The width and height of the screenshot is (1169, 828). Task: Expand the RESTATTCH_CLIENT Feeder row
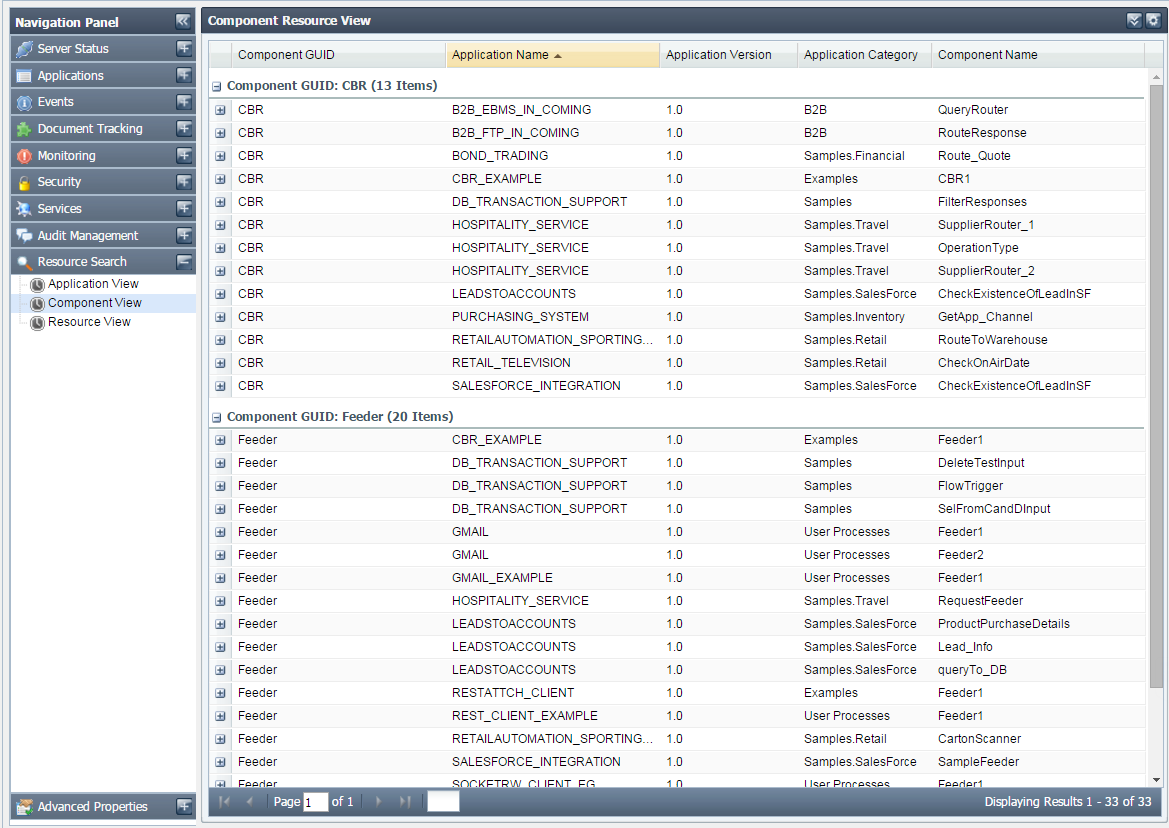[220, 693]
